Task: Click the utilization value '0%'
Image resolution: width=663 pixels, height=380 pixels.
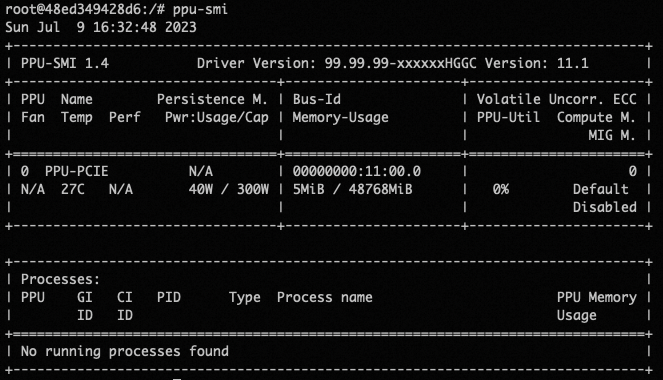Action: 501,189
